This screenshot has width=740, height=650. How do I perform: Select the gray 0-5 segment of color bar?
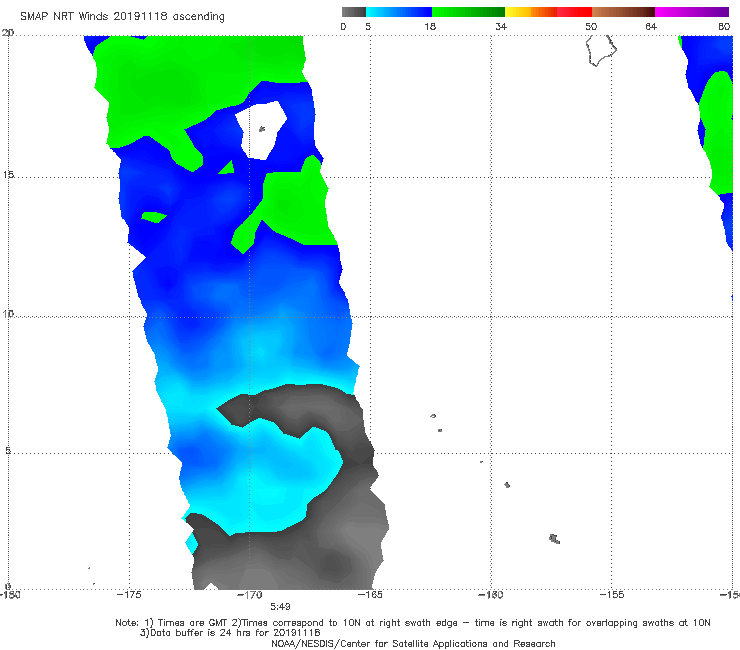coord(354,12)
